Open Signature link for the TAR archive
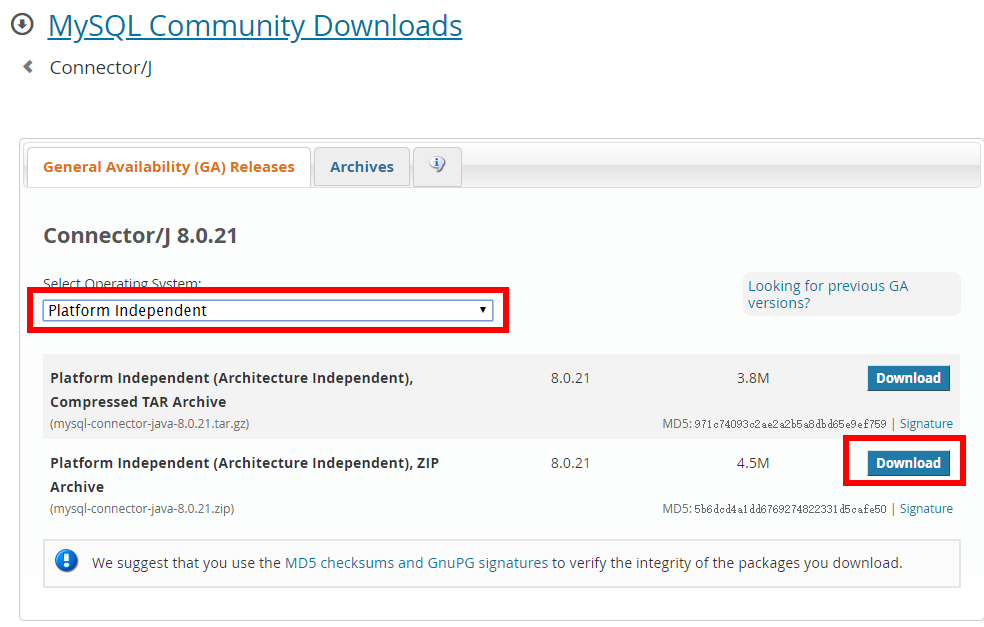This screenshot has height=627, width=984. click(x=925, y=423)
